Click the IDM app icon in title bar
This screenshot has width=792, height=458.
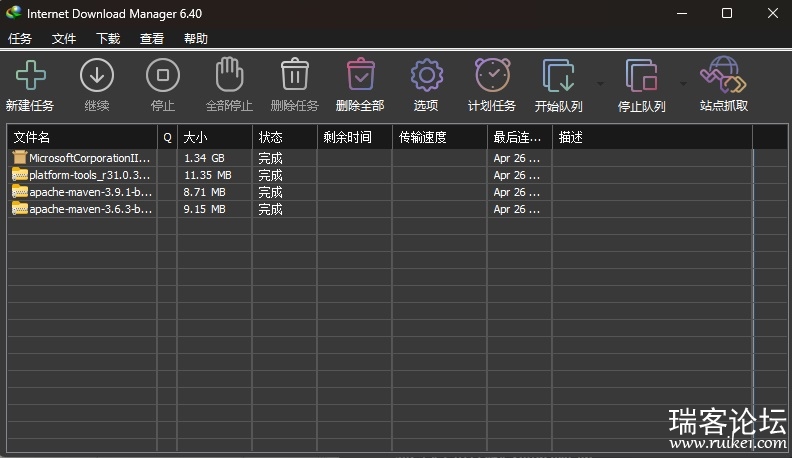tap(14, 13)
